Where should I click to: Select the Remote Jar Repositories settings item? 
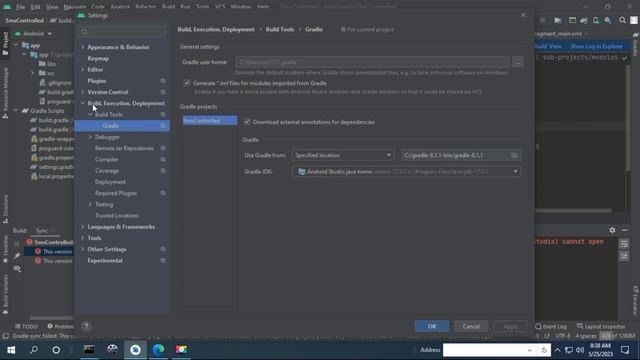124,148
